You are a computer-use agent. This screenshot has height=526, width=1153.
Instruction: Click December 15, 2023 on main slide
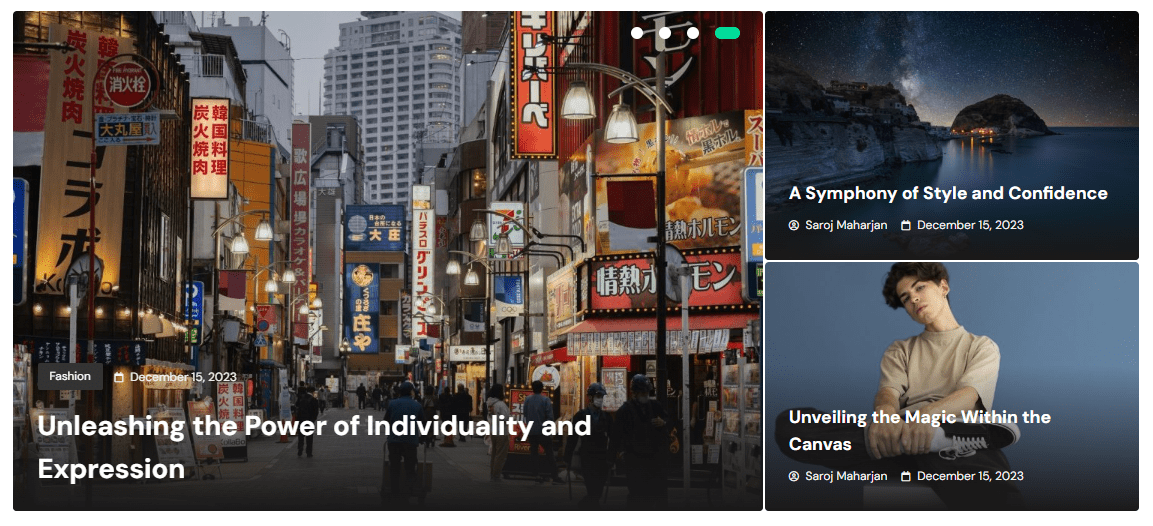click(183, 377)
